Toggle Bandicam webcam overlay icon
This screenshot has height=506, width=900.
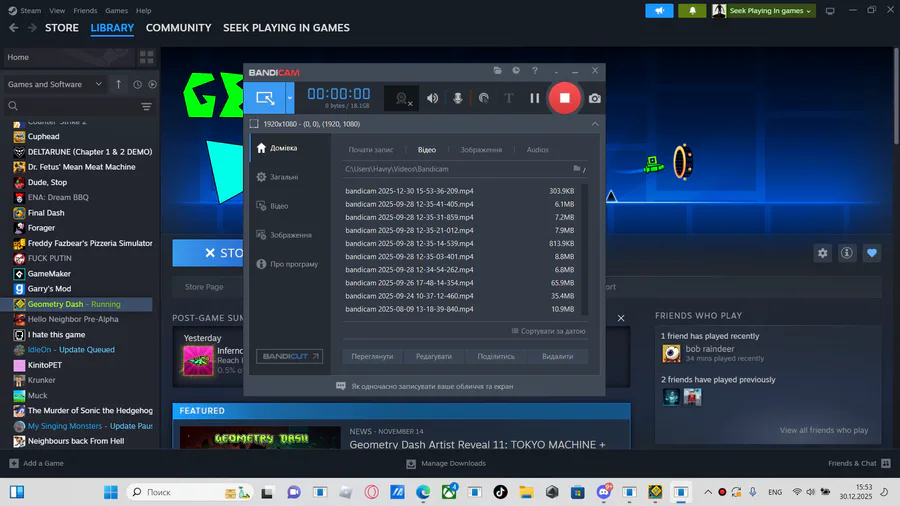pos(403,99)
